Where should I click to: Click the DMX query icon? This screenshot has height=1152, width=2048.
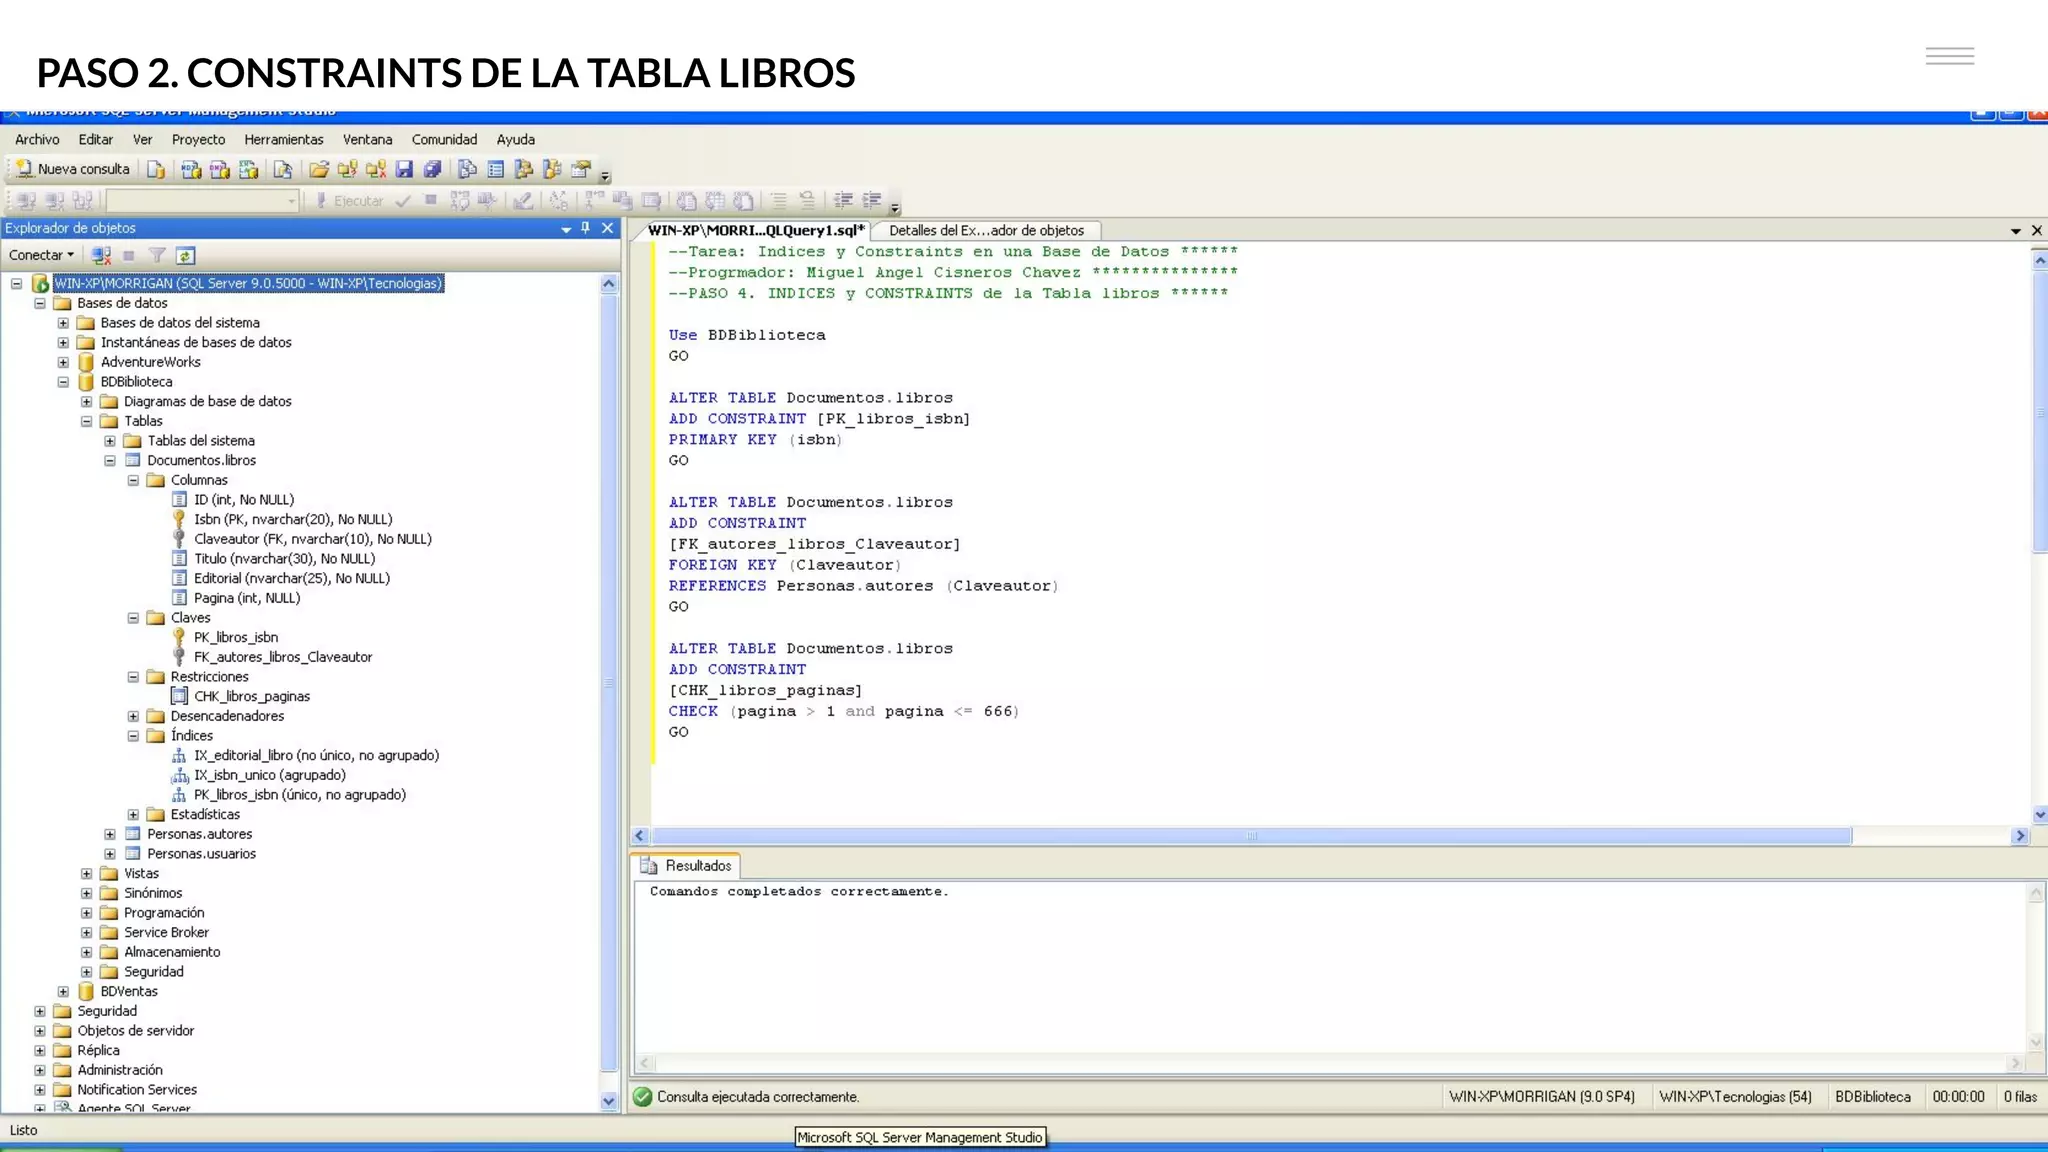219,169
